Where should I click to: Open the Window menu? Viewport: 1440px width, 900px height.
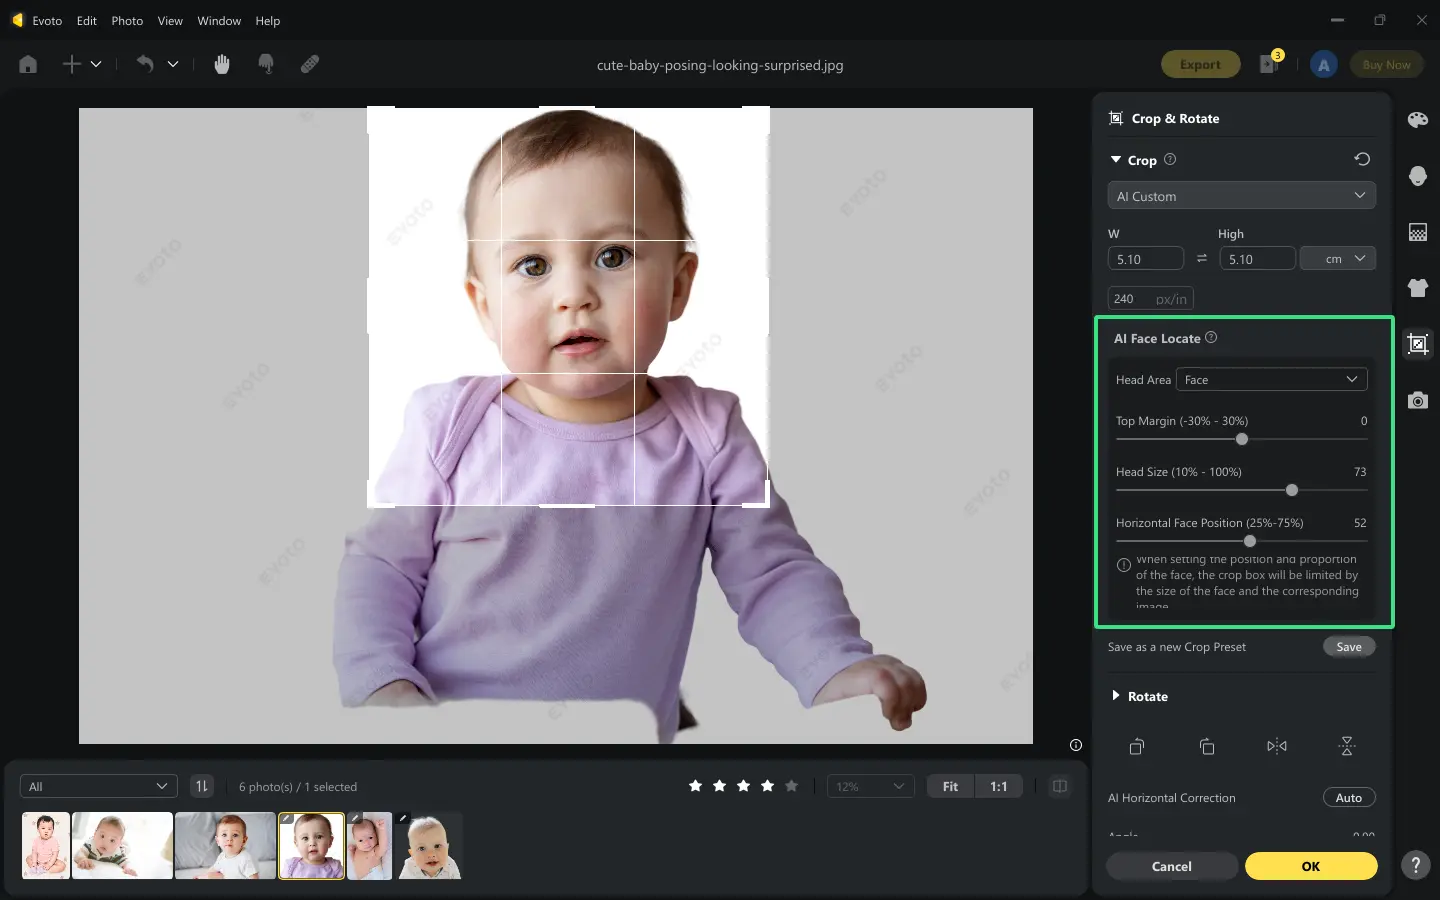tap(219, 20)
